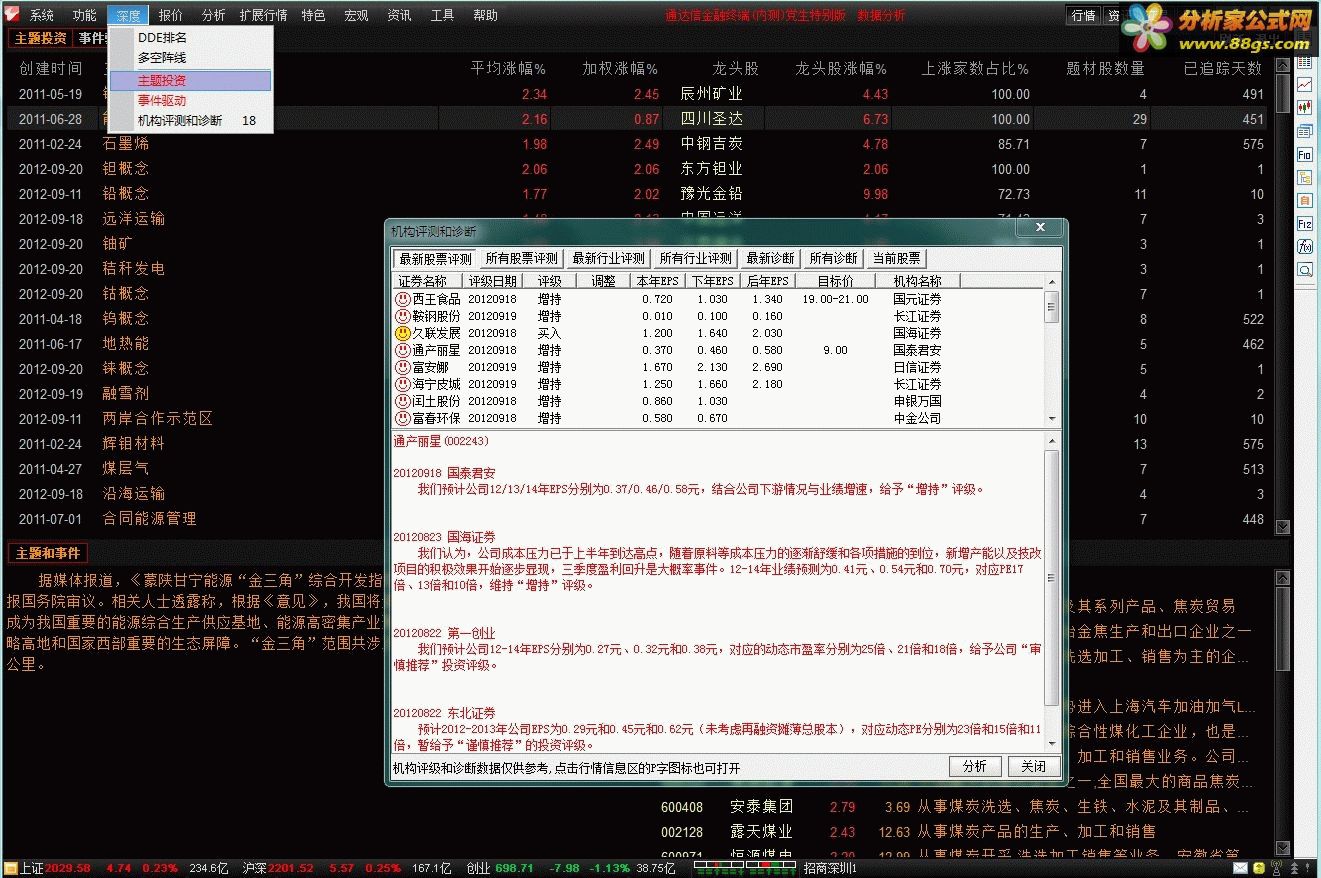The height and width of the screenshot is (878, 1321).
Task: Sort by 评级日期 column header
Action: [493, 281]
